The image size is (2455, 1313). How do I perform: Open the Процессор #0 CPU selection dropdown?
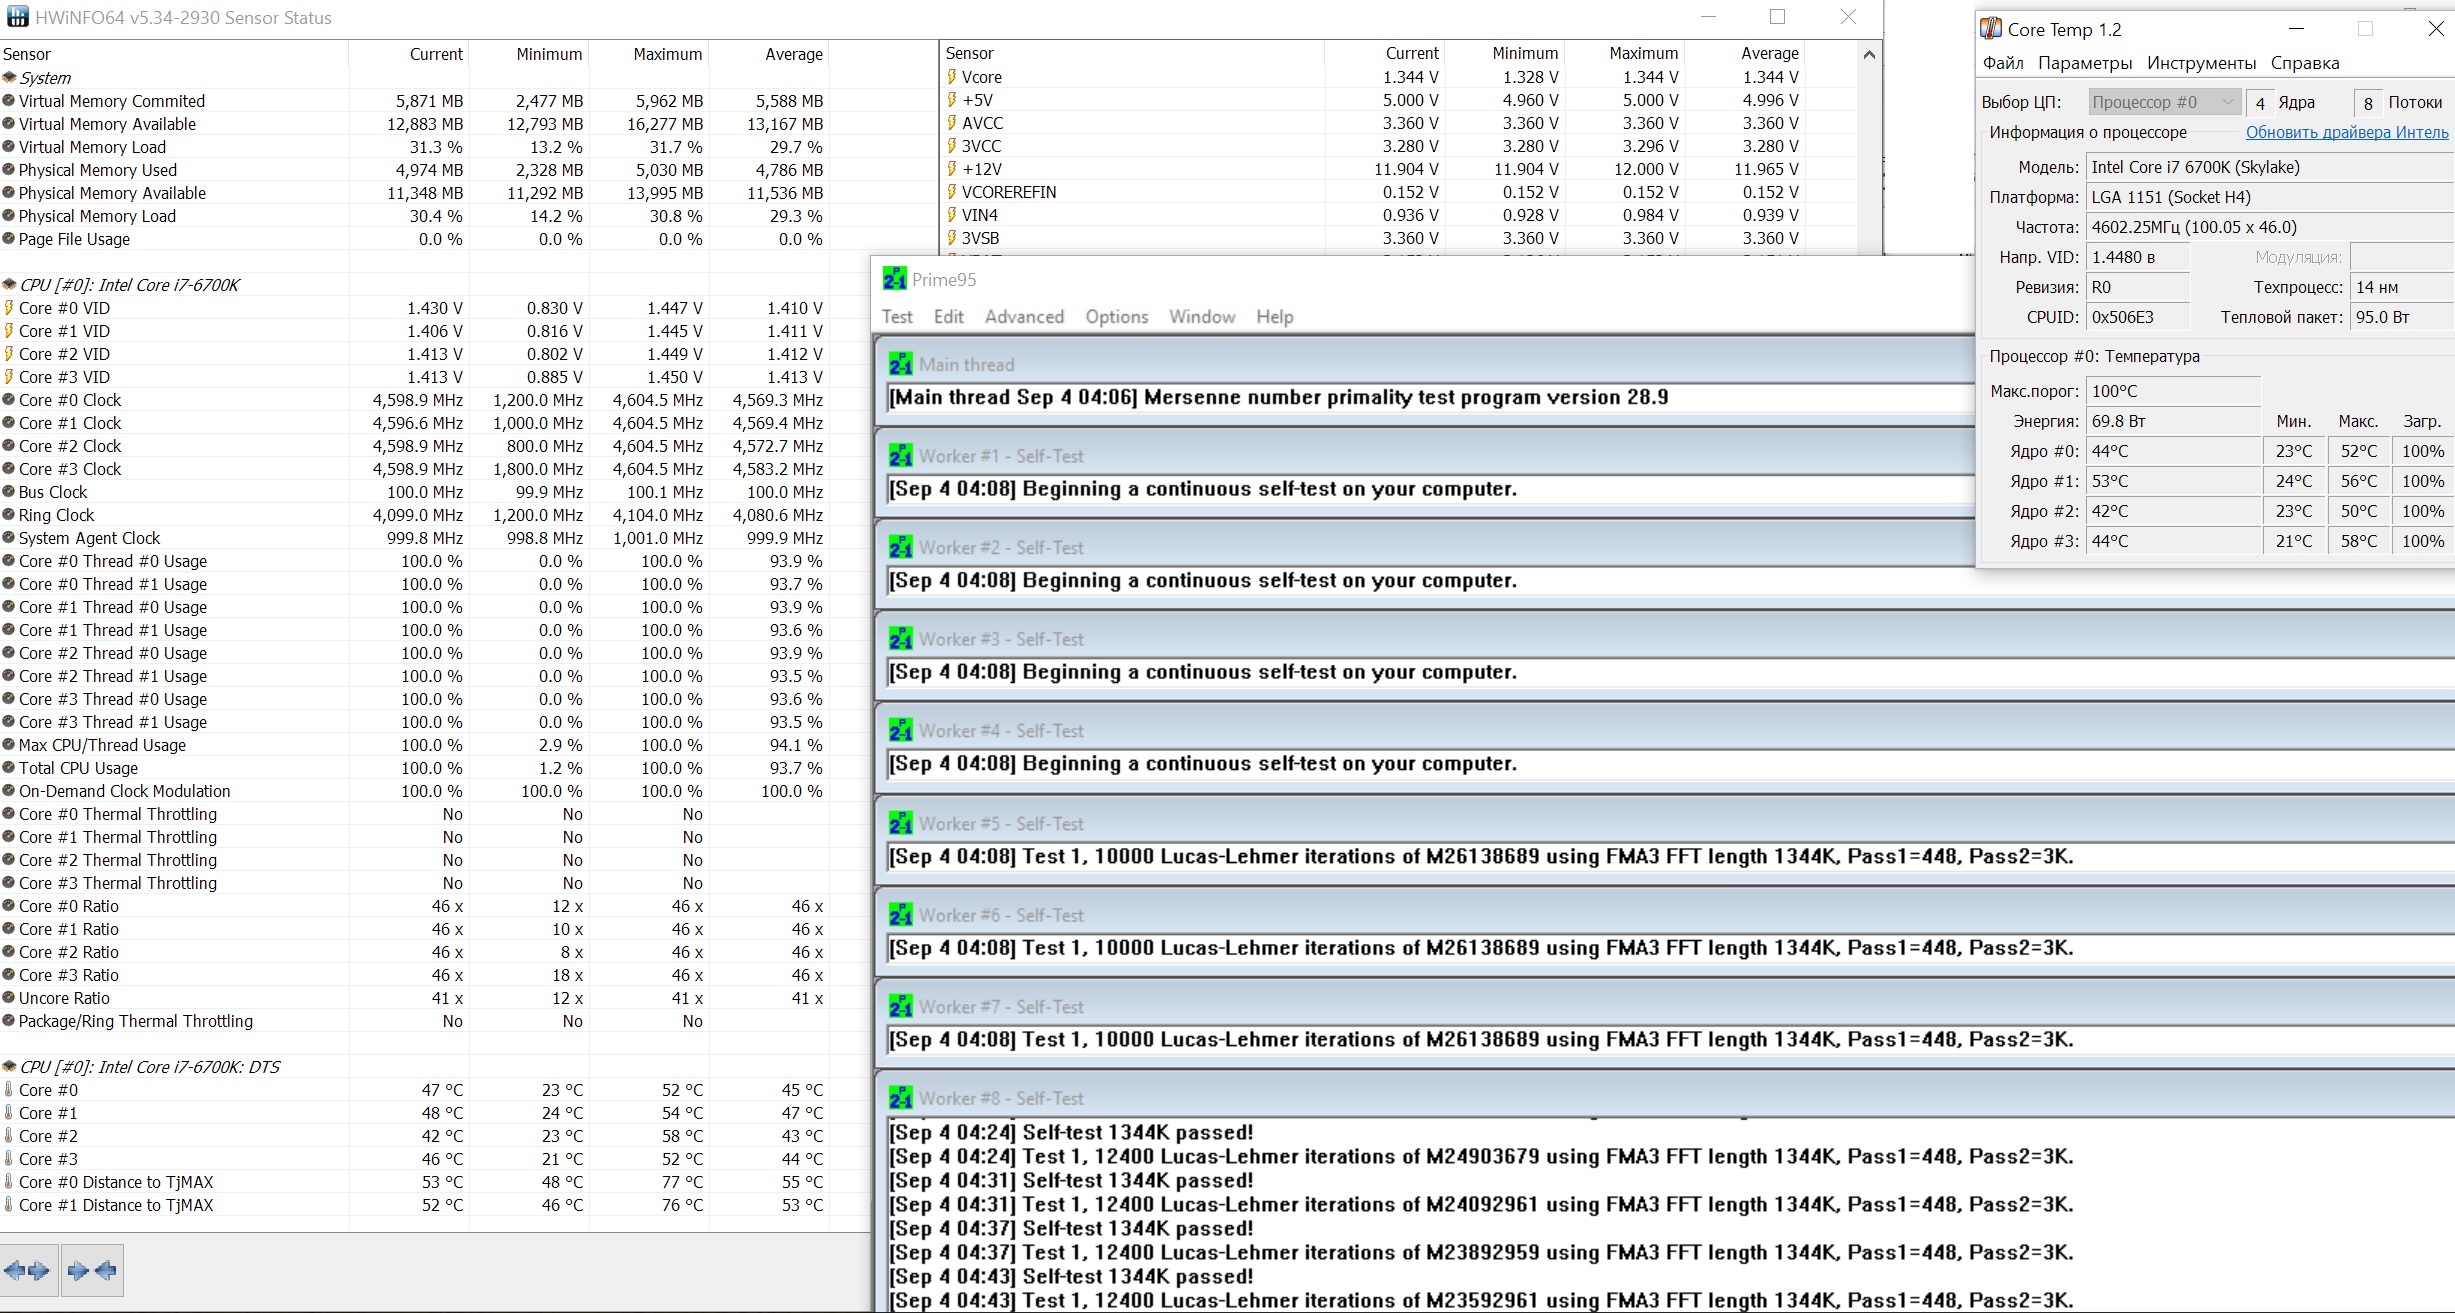pos(2162,102)
